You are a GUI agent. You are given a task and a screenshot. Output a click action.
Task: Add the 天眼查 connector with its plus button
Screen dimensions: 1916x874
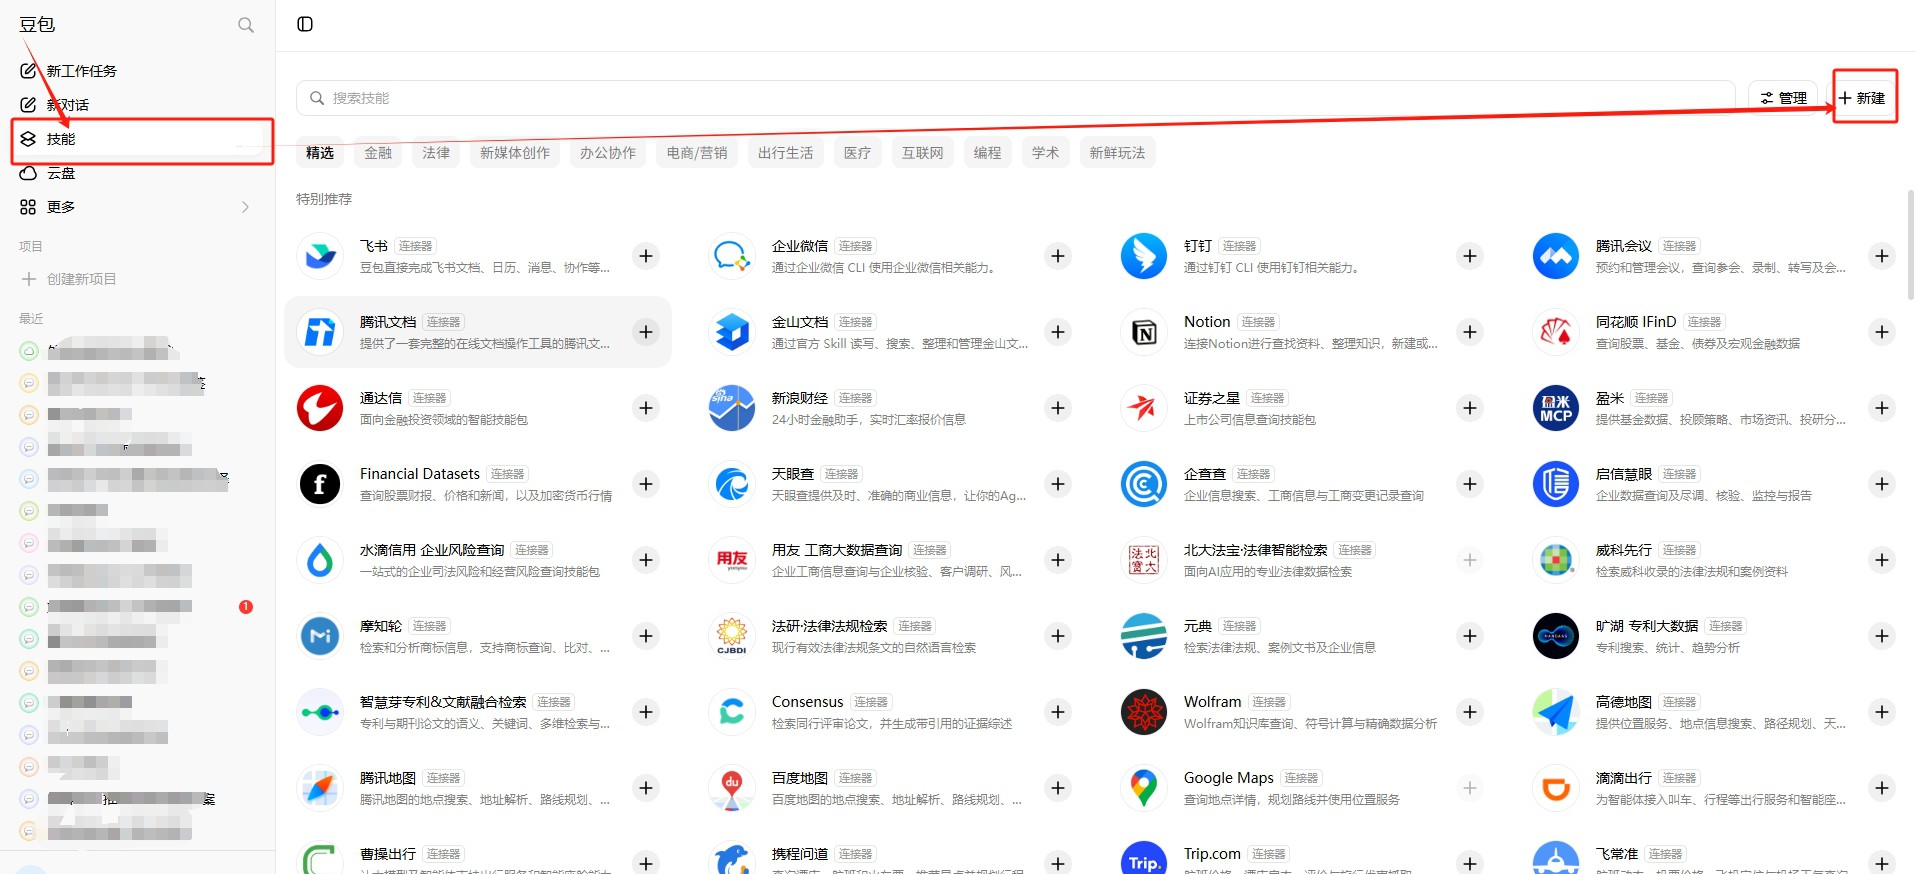(1058, 484)
